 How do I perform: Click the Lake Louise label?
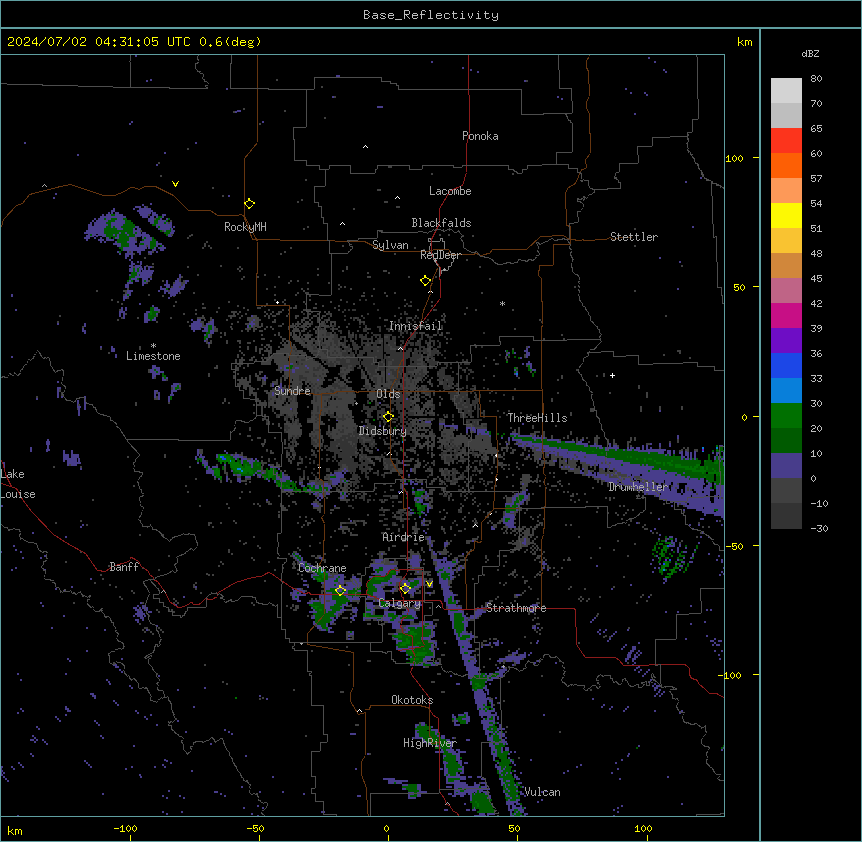pyautogui.click(x=17, y=484)
